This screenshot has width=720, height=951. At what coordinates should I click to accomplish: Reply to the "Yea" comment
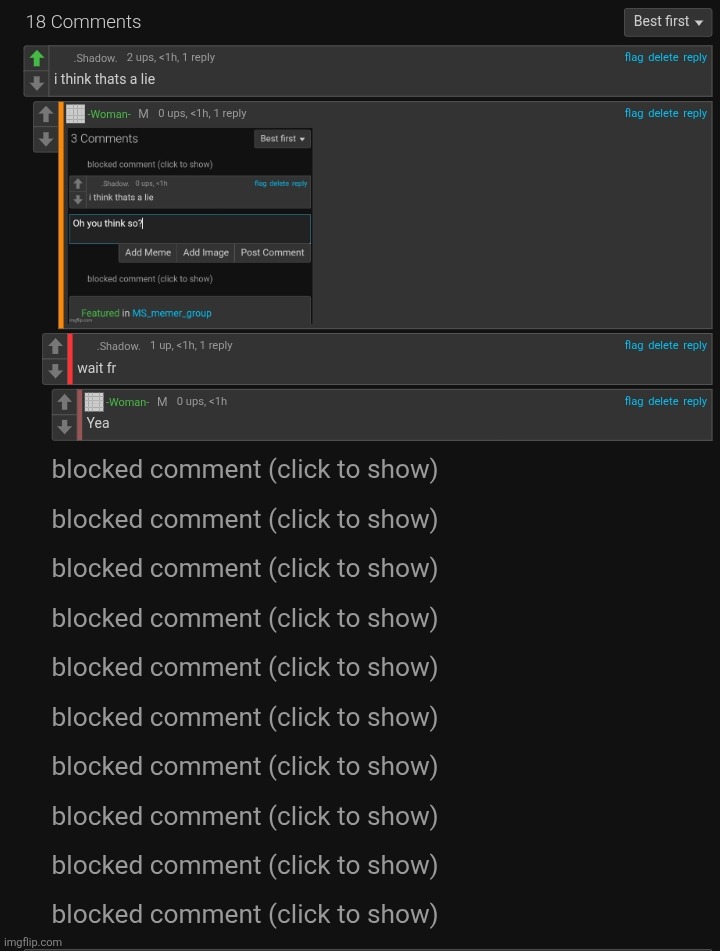pyautogui.click(x=695, y=401)
